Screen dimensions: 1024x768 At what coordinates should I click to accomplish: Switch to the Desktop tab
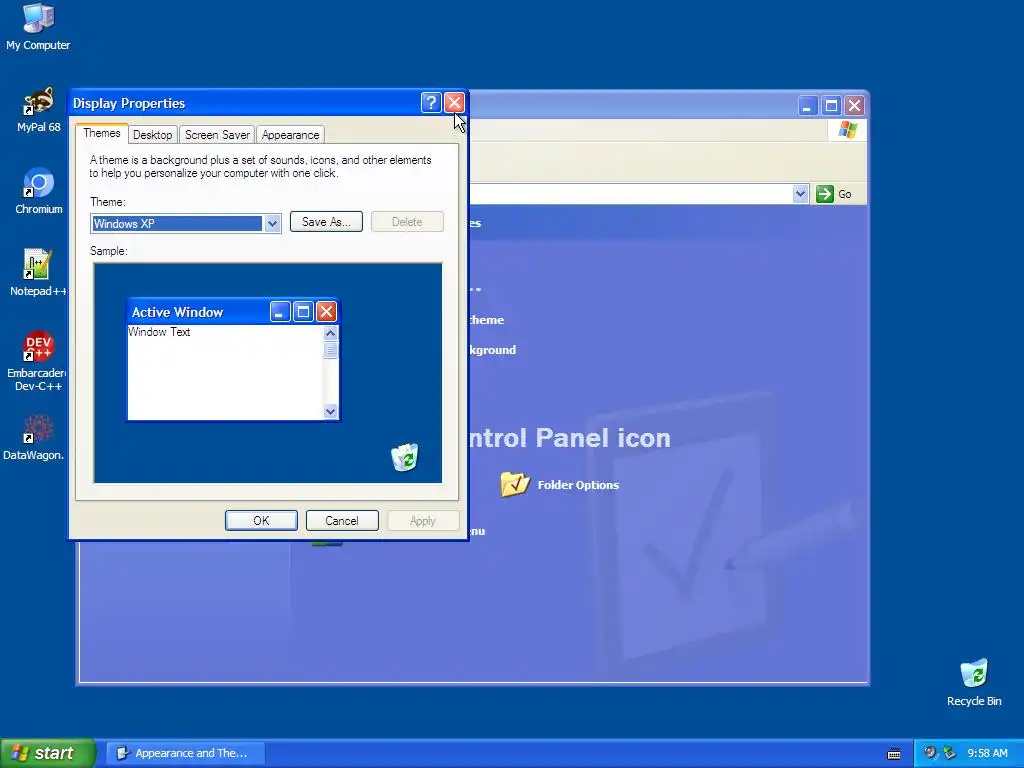152,135
